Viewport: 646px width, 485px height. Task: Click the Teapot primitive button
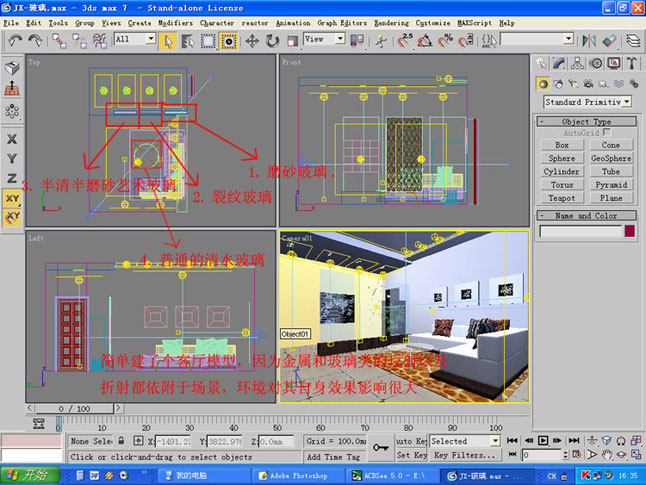pos(562,198)
